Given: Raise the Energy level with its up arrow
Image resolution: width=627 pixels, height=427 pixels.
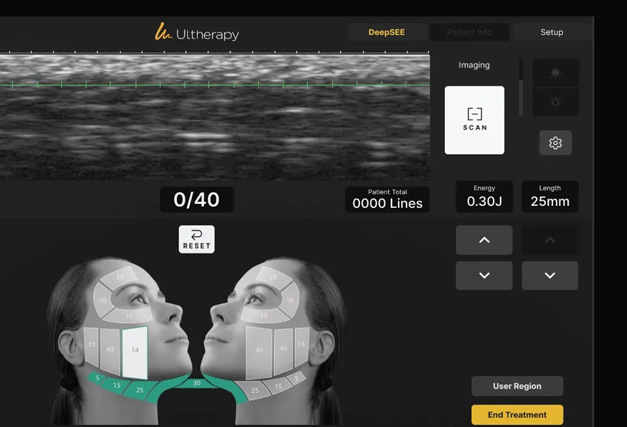Looking at the screenshot, I should point(484,240).
